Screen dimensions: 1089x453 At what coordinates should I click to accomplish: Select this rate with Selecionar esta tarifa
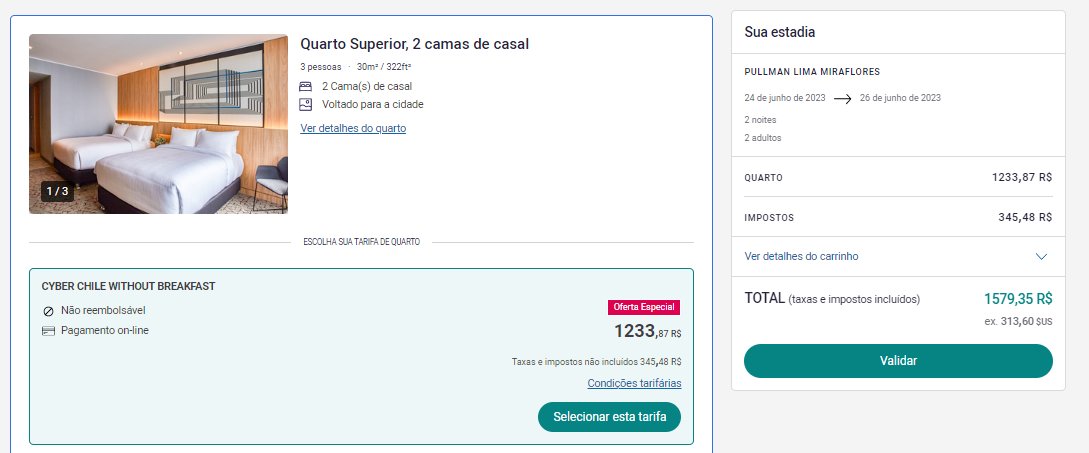[x=609, y=417]
